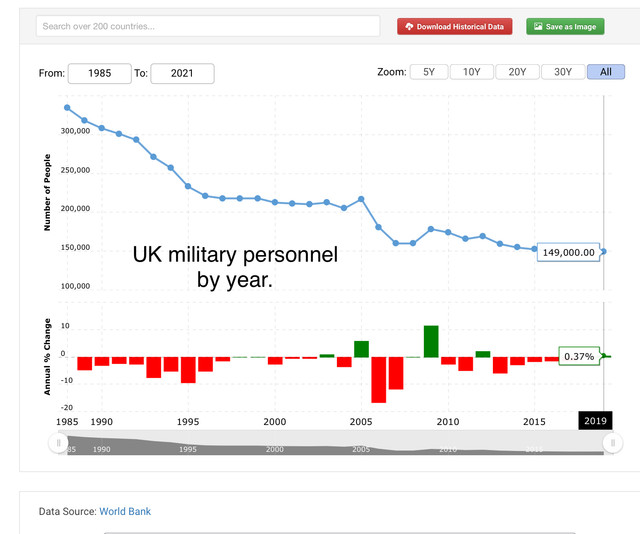
Task: Click the 1995 data point on the line
Action: coord(188,186)
